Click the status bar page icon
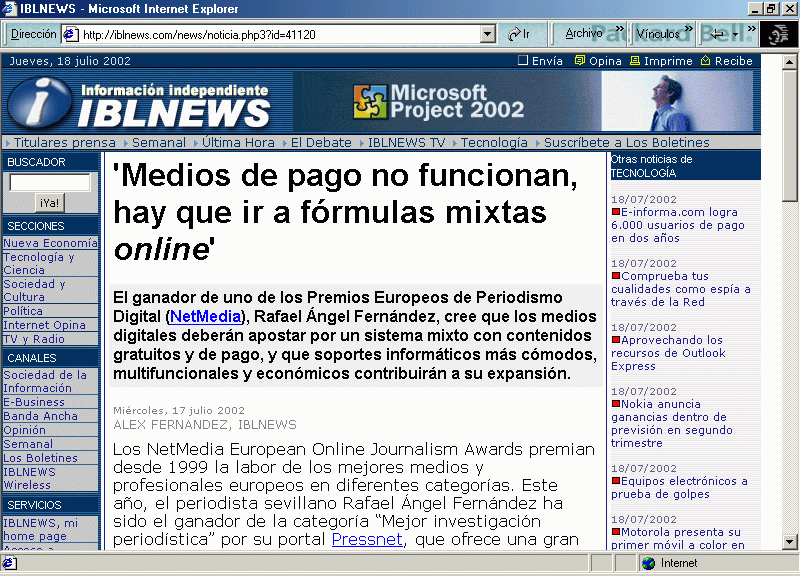This screenshot has height=576, width=800. [9, 563]
